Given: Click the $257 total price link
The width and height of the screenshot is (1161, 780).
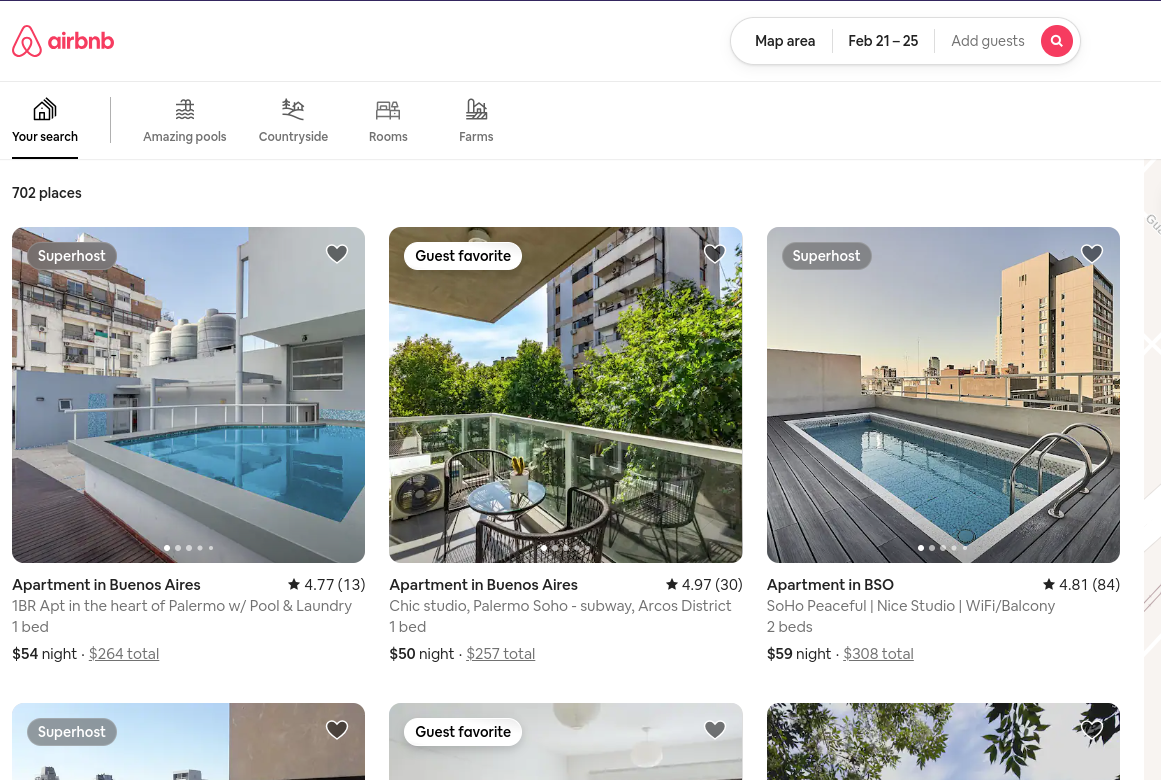Looking at the screenshot, I should click(x=501, y=654).
